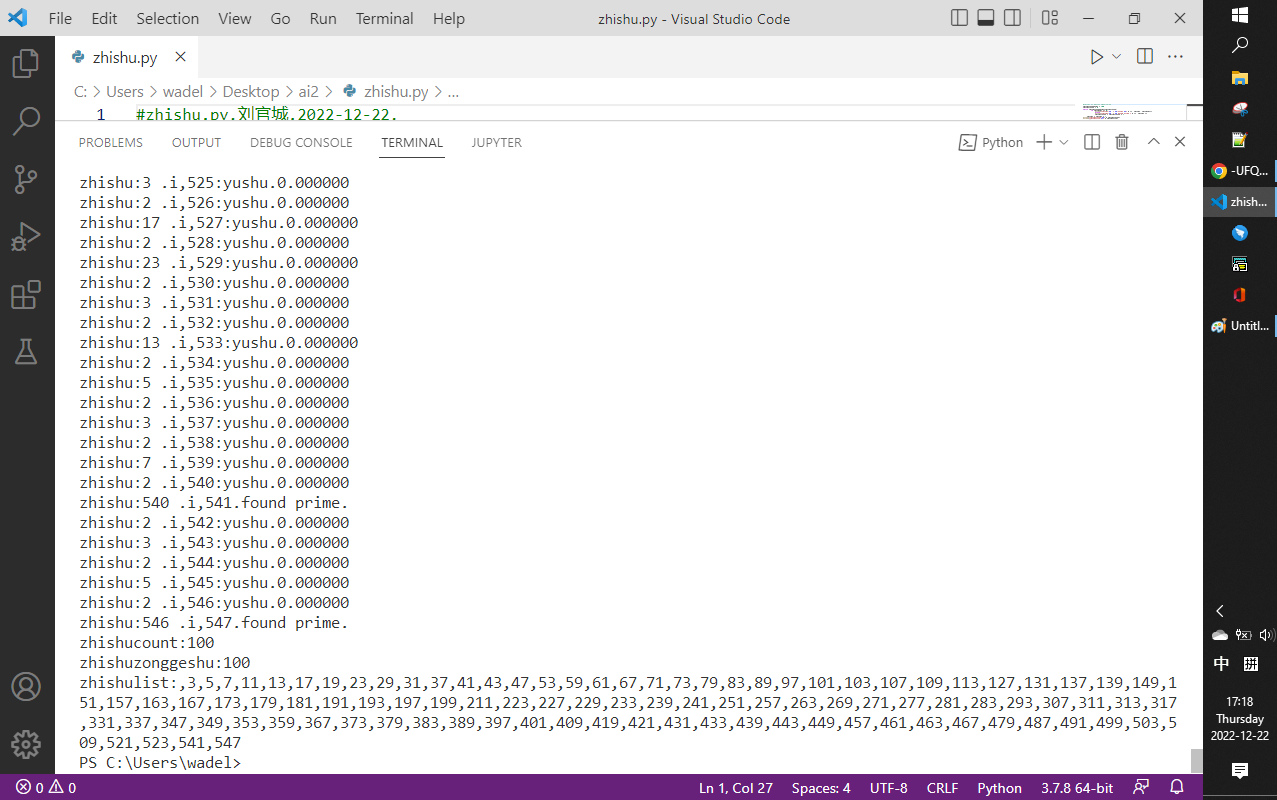Viewport: 1277px width, 800px height.
Task: Click the terminal vertical scrollbar thumb
Action: click(x=1196, y=760)
